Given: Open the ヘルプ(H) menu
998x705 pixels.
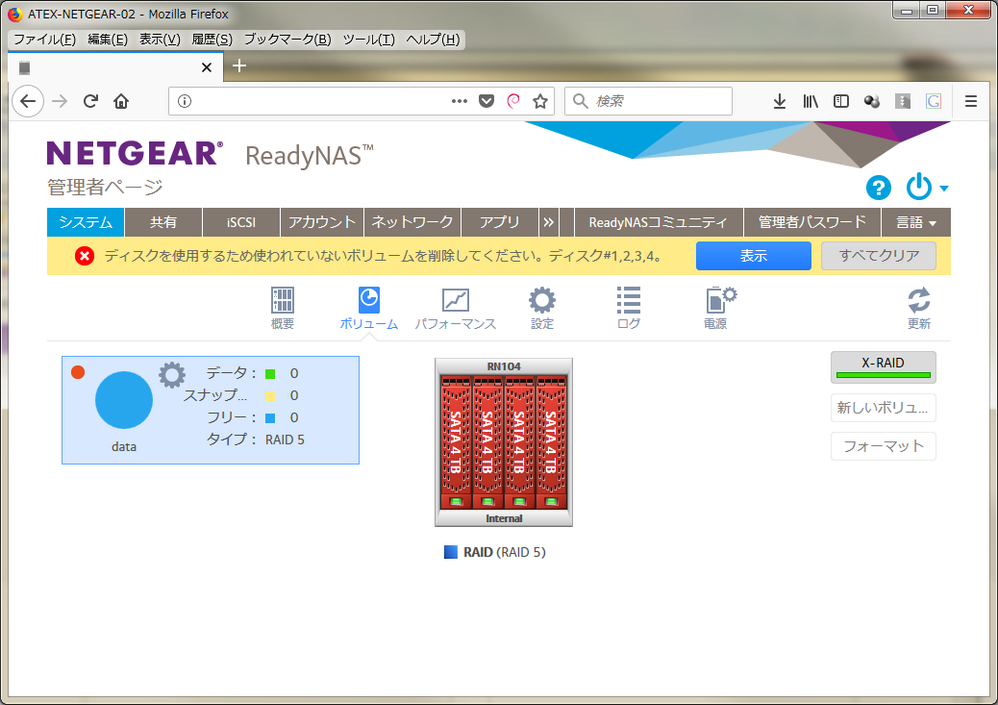Looking at the screenshot, I should coord(433,39).
